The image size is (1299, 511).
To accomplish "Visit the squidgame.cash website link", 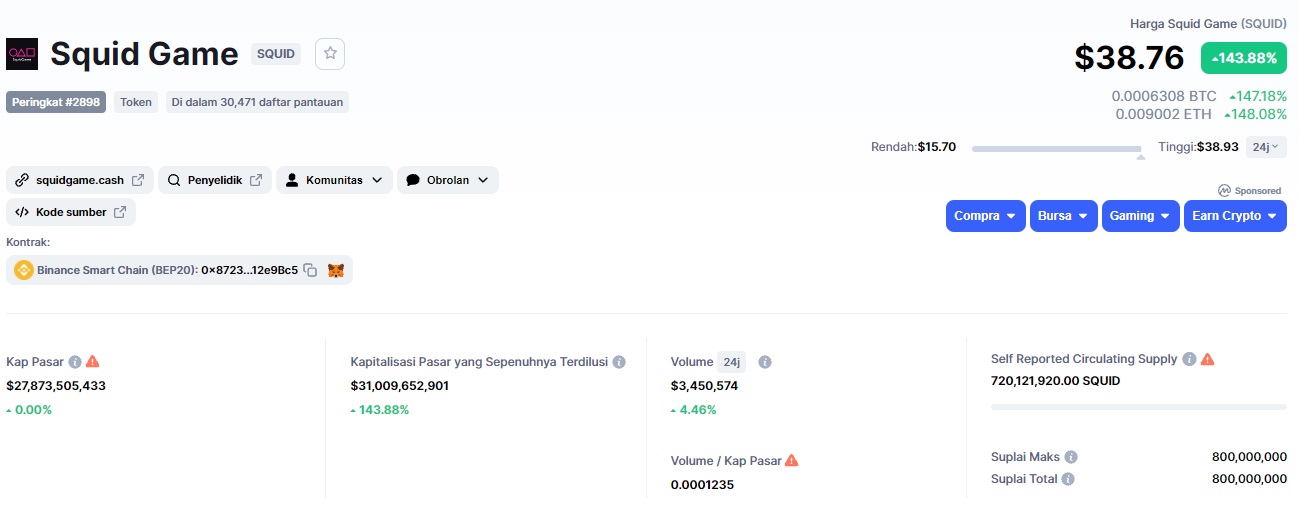I will (80, 180).
